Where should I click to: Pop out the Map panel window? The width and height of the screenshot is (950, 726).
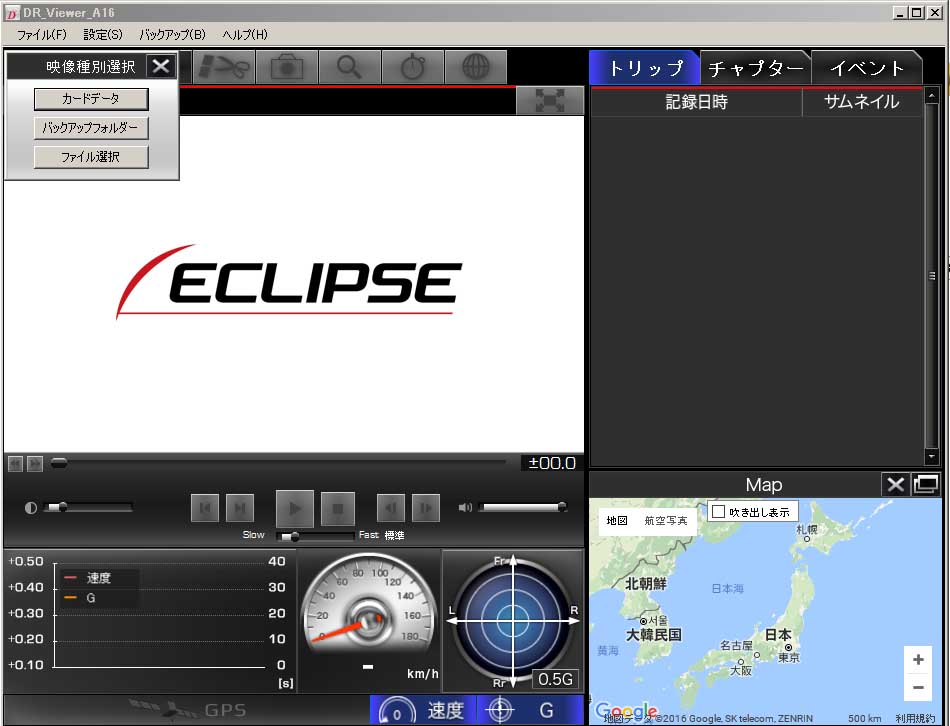(925, 484)
